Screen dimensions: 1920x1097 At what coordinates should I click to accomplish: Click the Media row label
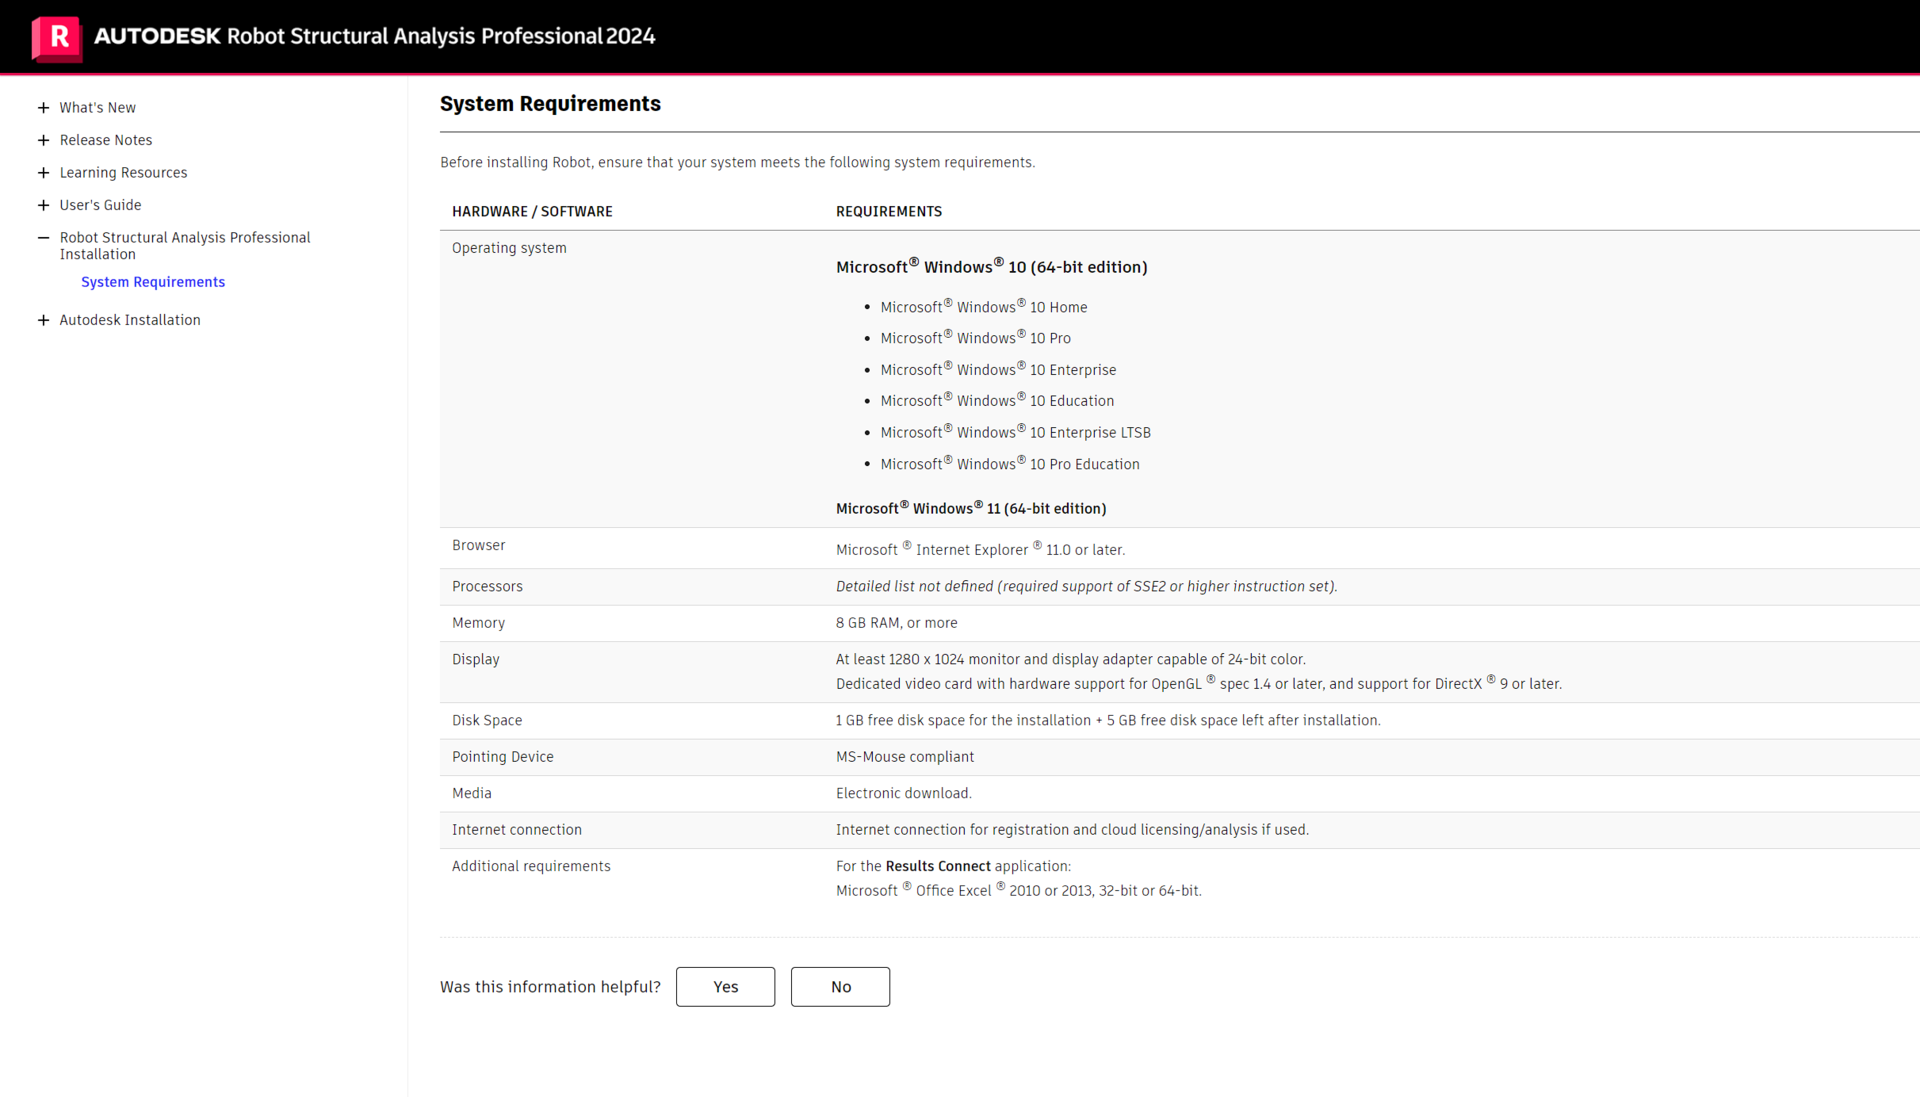472,794
